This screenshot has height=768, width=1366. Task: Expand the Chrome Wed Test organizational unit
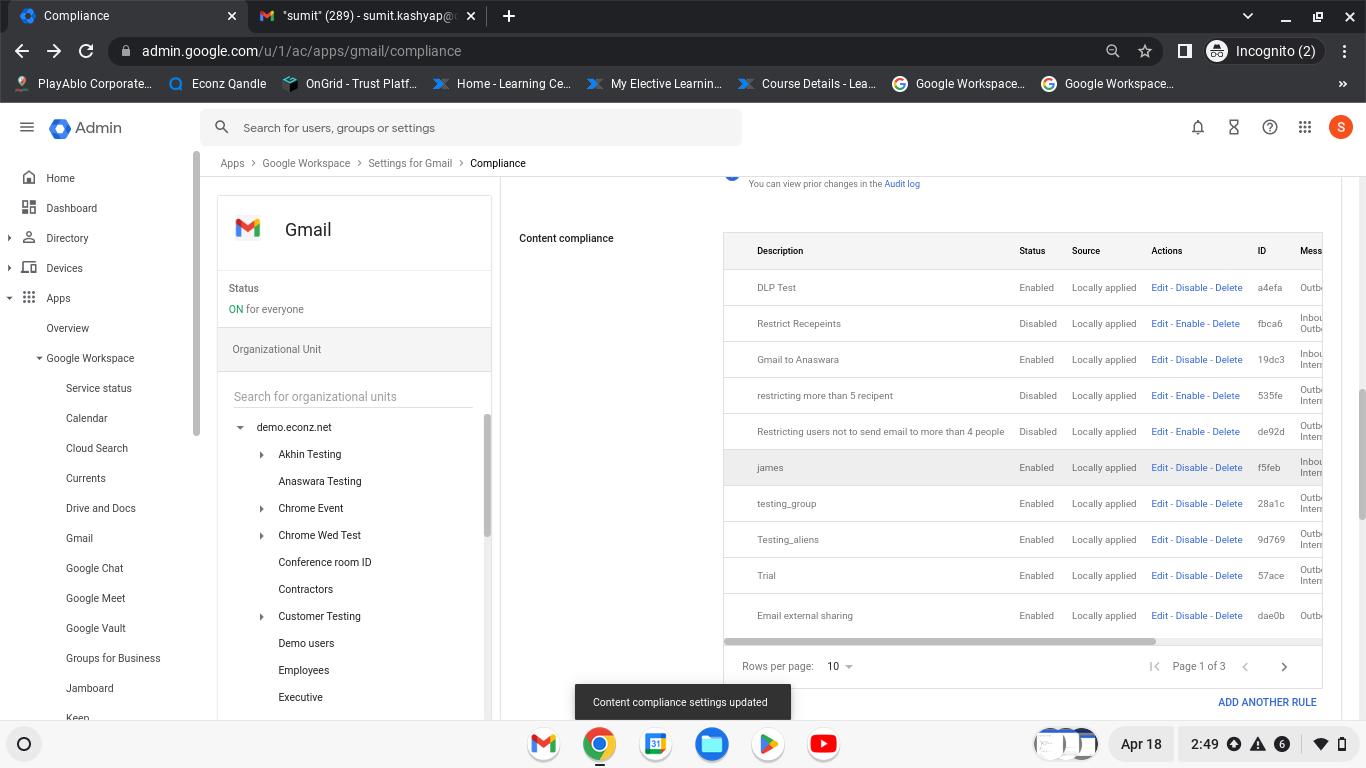point(262,535)
